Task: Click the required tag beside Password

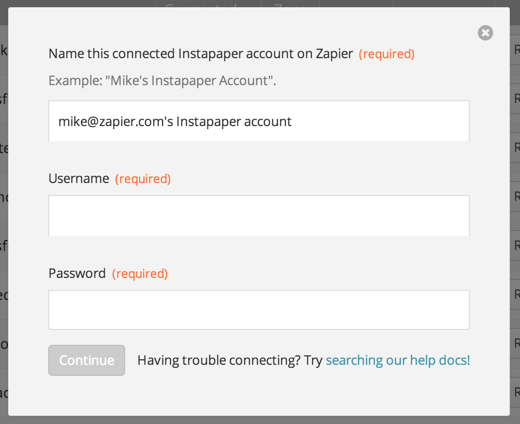Action: [x=140, y=274]
